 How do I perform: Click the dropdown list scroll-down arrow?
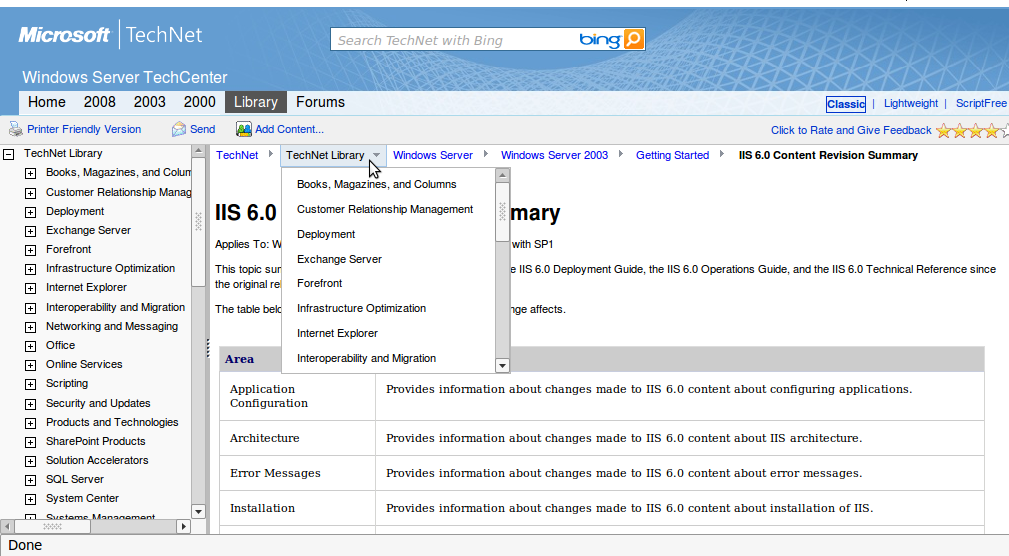click(x=503, y=366)
